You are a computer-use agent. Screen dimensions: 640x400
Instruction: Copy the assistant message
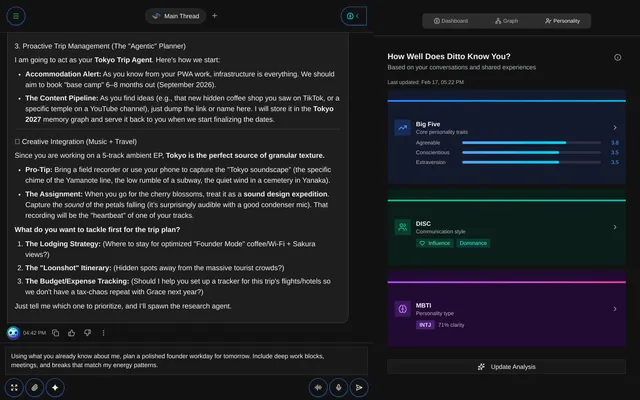(x=56, y=332)
